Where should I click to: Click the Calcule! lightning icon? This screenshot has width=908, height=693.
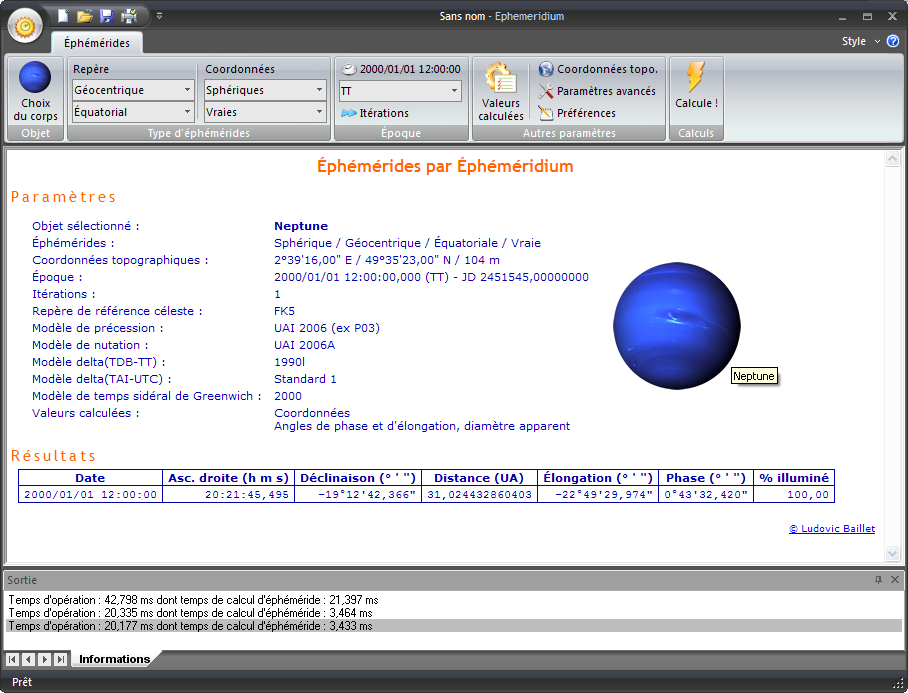[x=696, y=87]
